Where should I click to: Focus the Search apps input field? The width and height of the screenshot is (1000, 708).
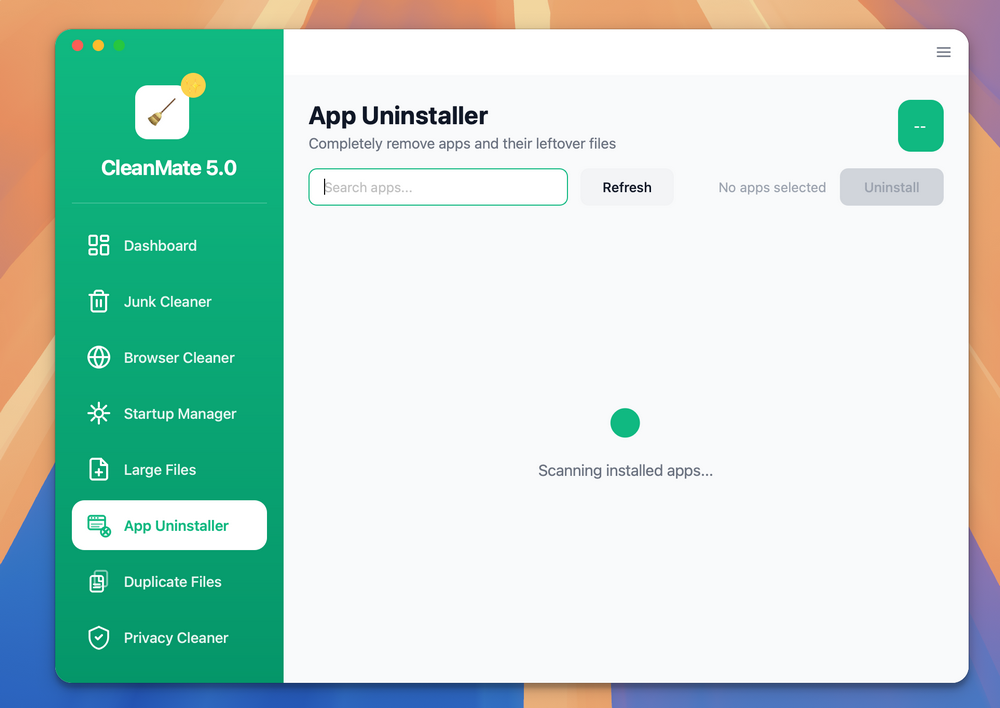438,187
